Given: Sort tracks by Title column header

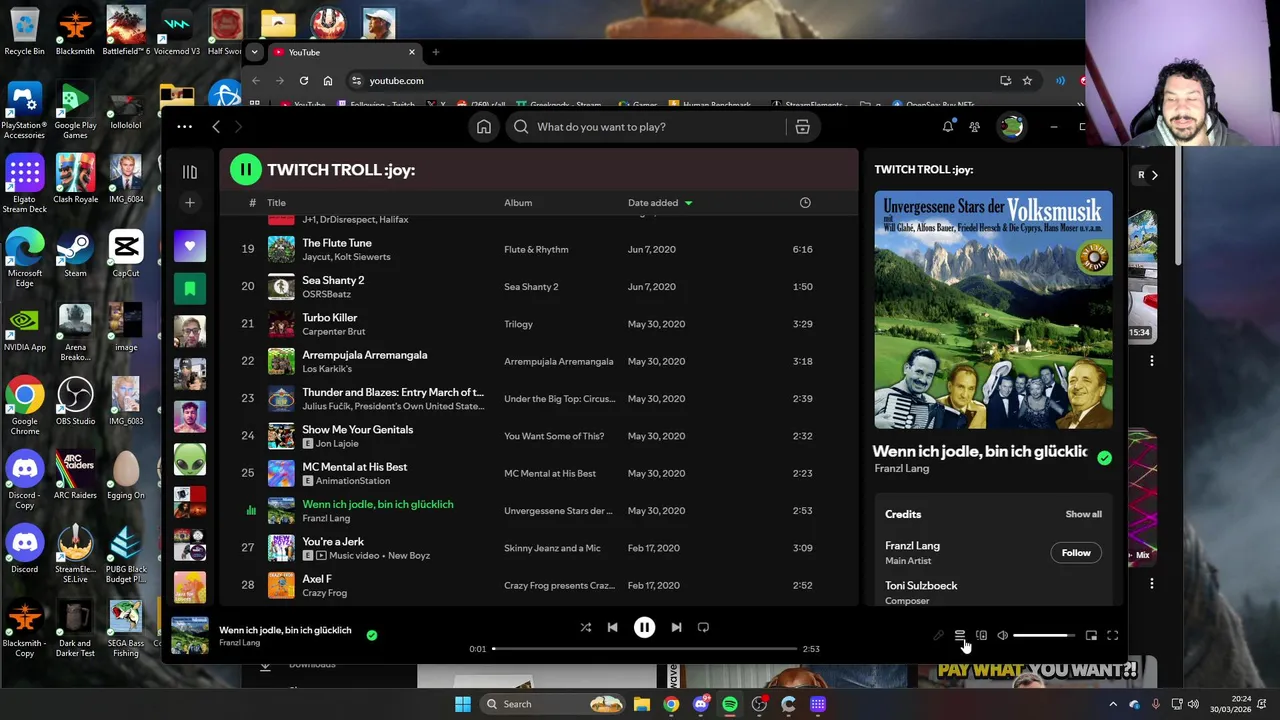Looking at the screenshot, I should [276, 203].
